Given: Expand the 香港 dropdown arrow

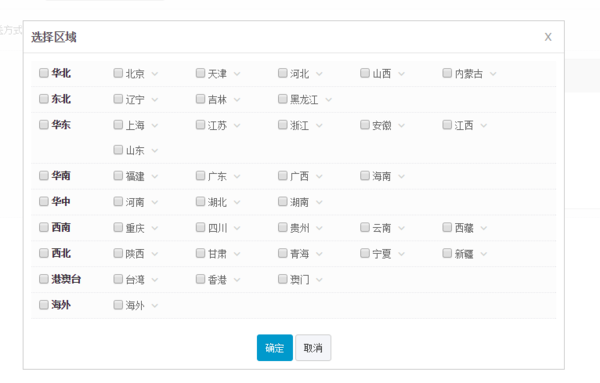Looking at the screenshot, I should click(x=237, y=280).
